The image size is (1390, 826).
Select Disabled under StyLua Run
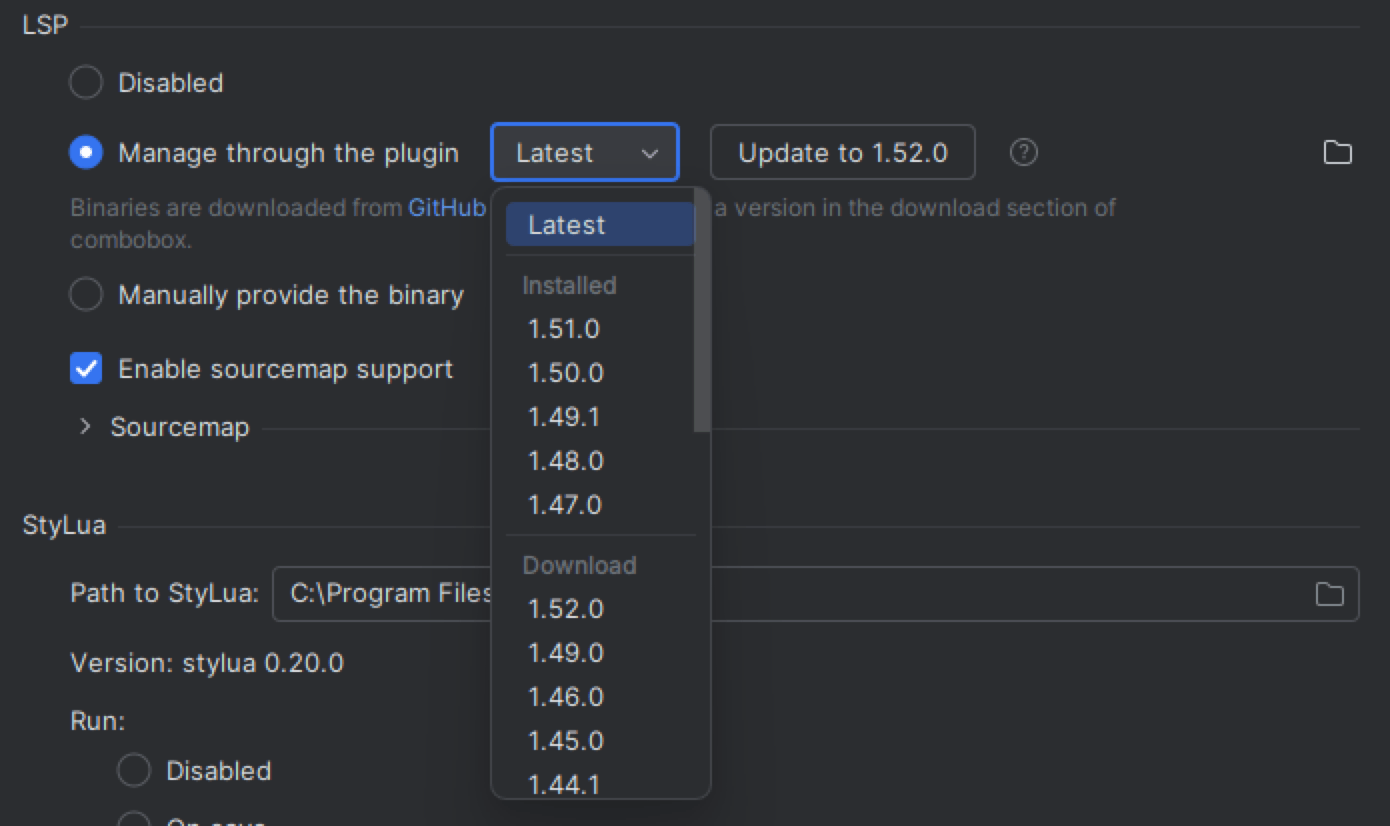coord(134,771)
